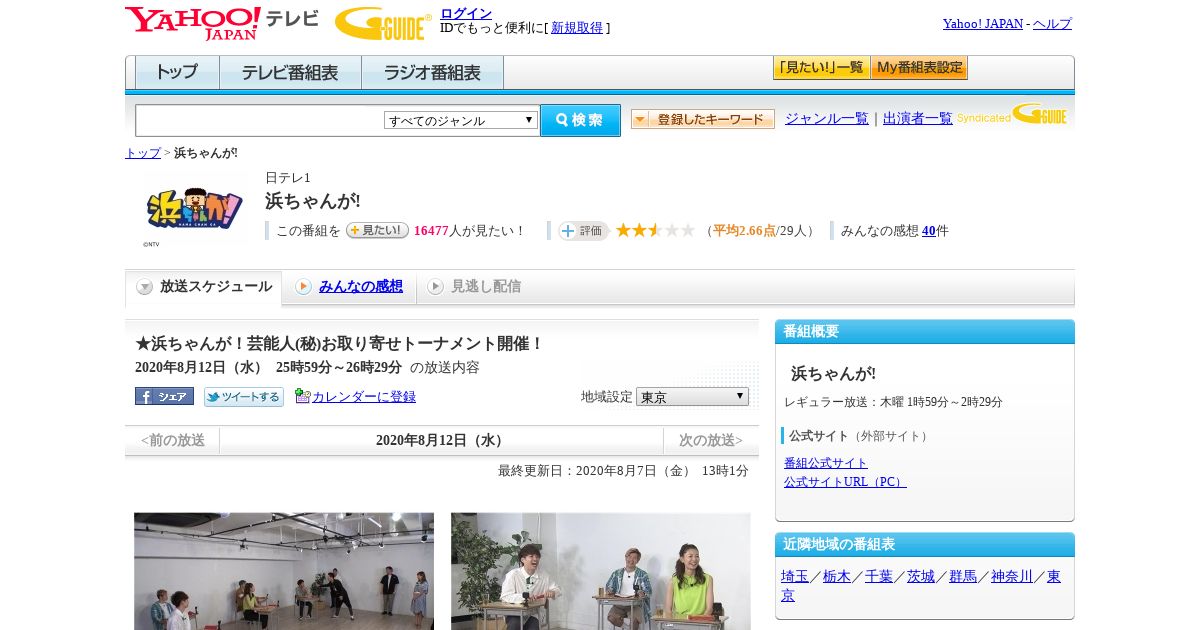Viewport: 1200px width, 630px height.
Task: Click the magnifier 検索 button
Action: [580, 120]
